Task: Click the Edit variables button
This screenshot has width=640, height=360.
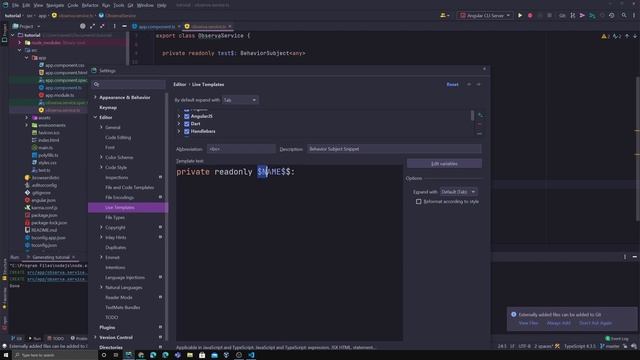Action: 444,164
